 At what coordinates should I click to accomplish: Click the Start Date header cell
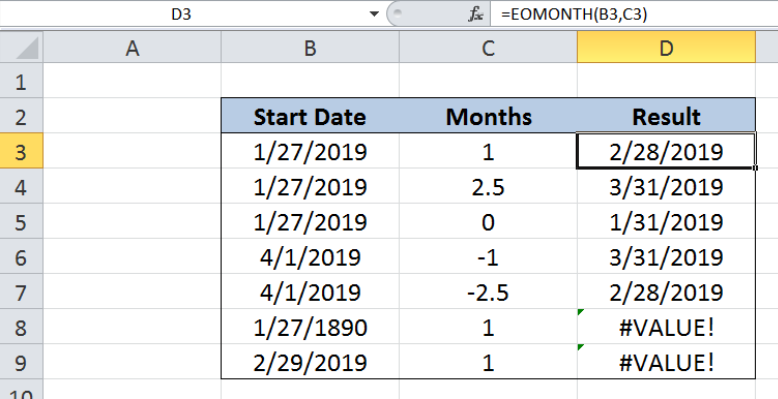(310, 116)
